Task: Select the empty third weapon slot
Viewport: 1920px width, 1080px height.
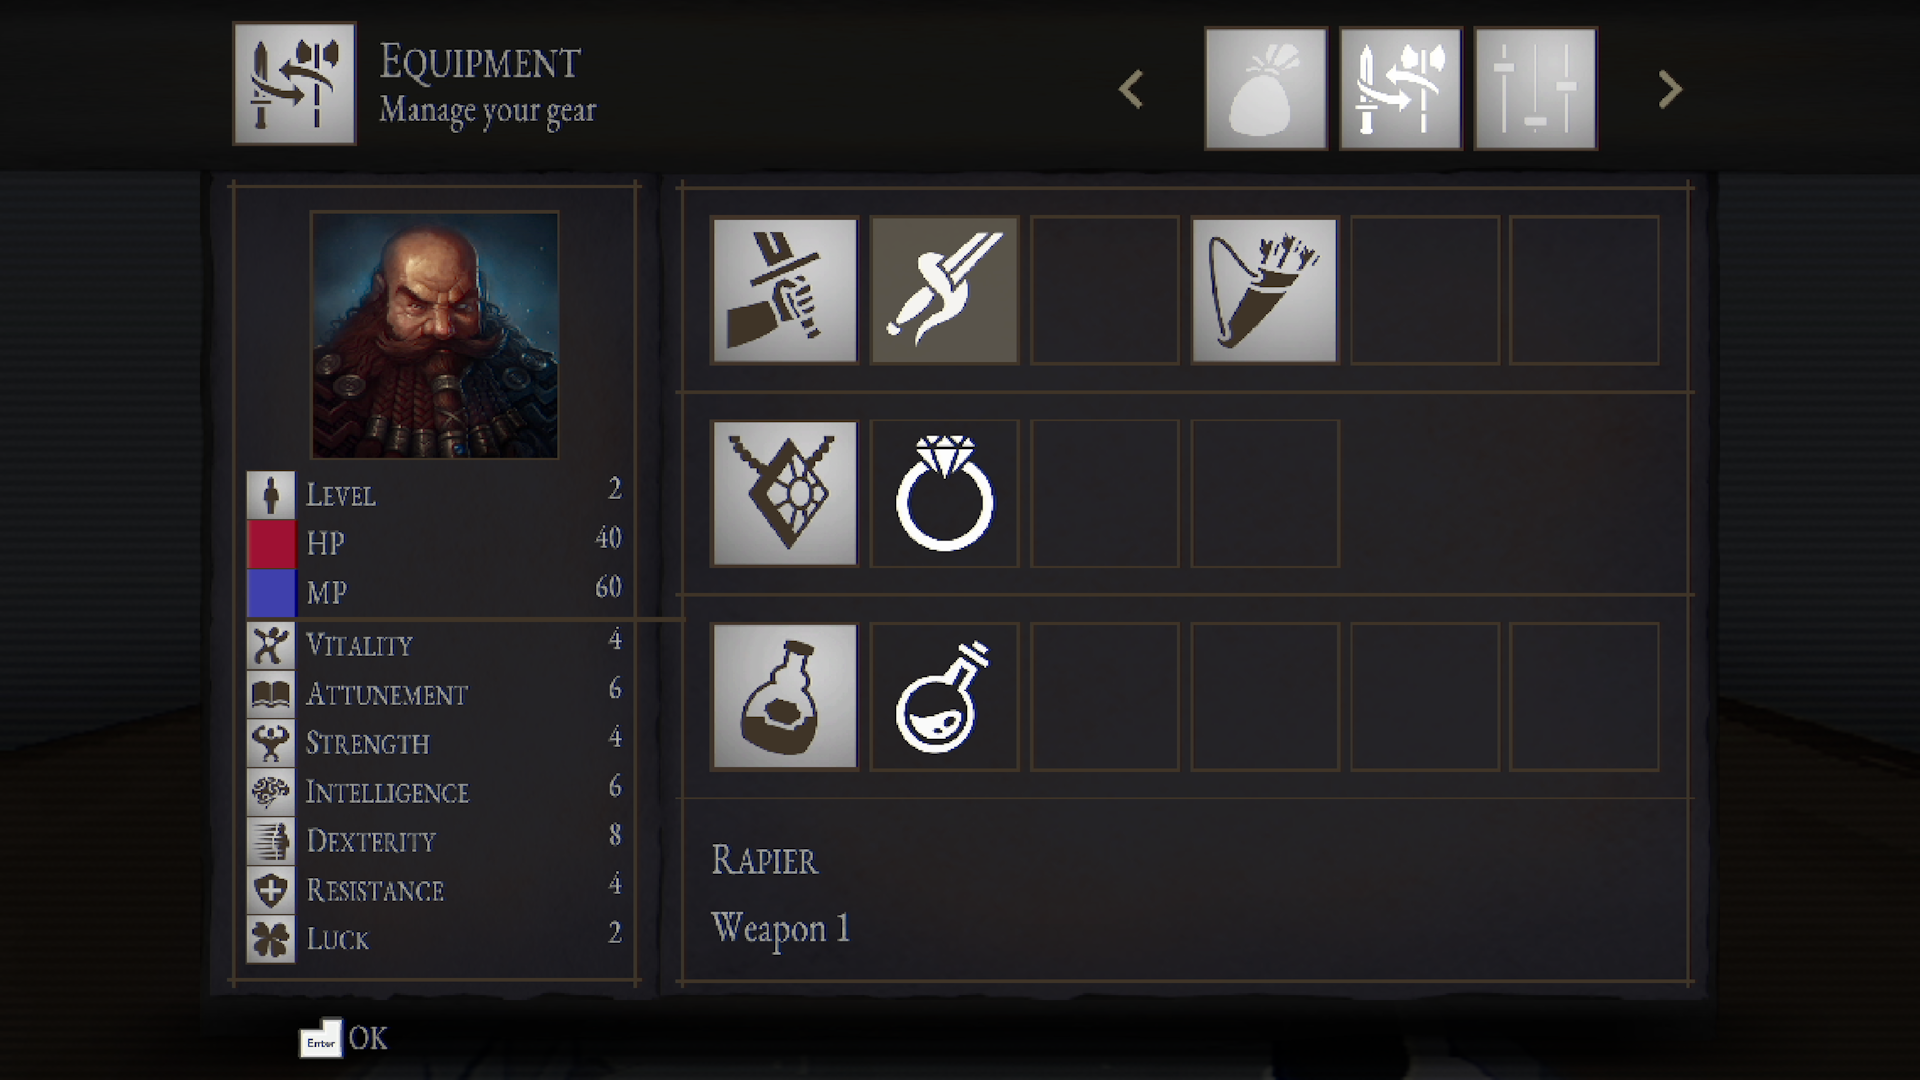Action: point(1105,290)
